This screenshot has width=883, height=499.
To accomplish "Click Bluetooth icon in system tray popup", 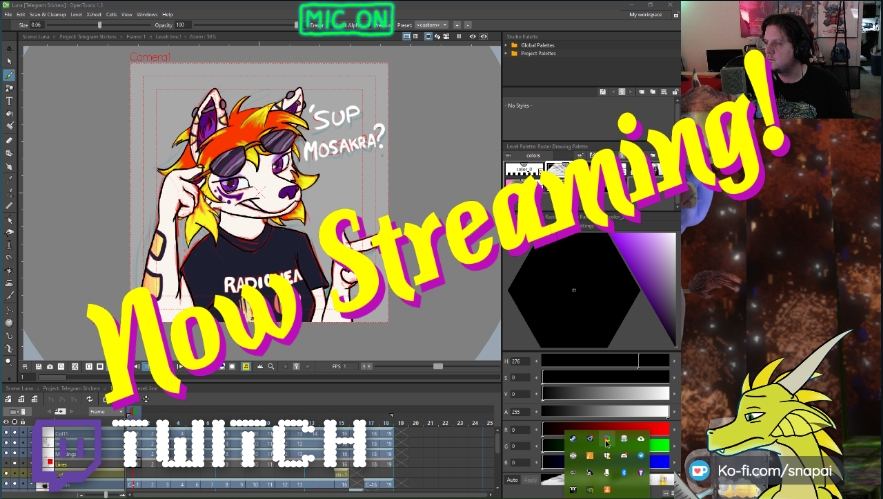I will pyautogui.click(x=624, y=473).
